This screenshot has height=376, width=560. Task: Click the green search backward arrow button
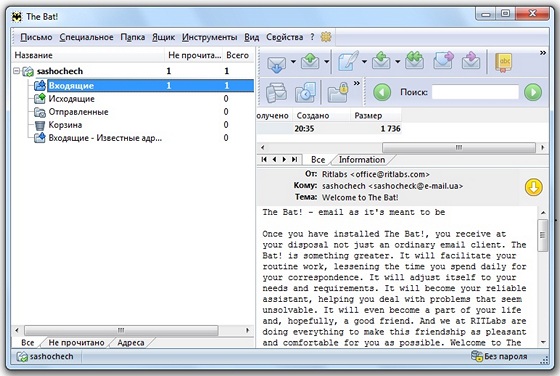(382, 92)
